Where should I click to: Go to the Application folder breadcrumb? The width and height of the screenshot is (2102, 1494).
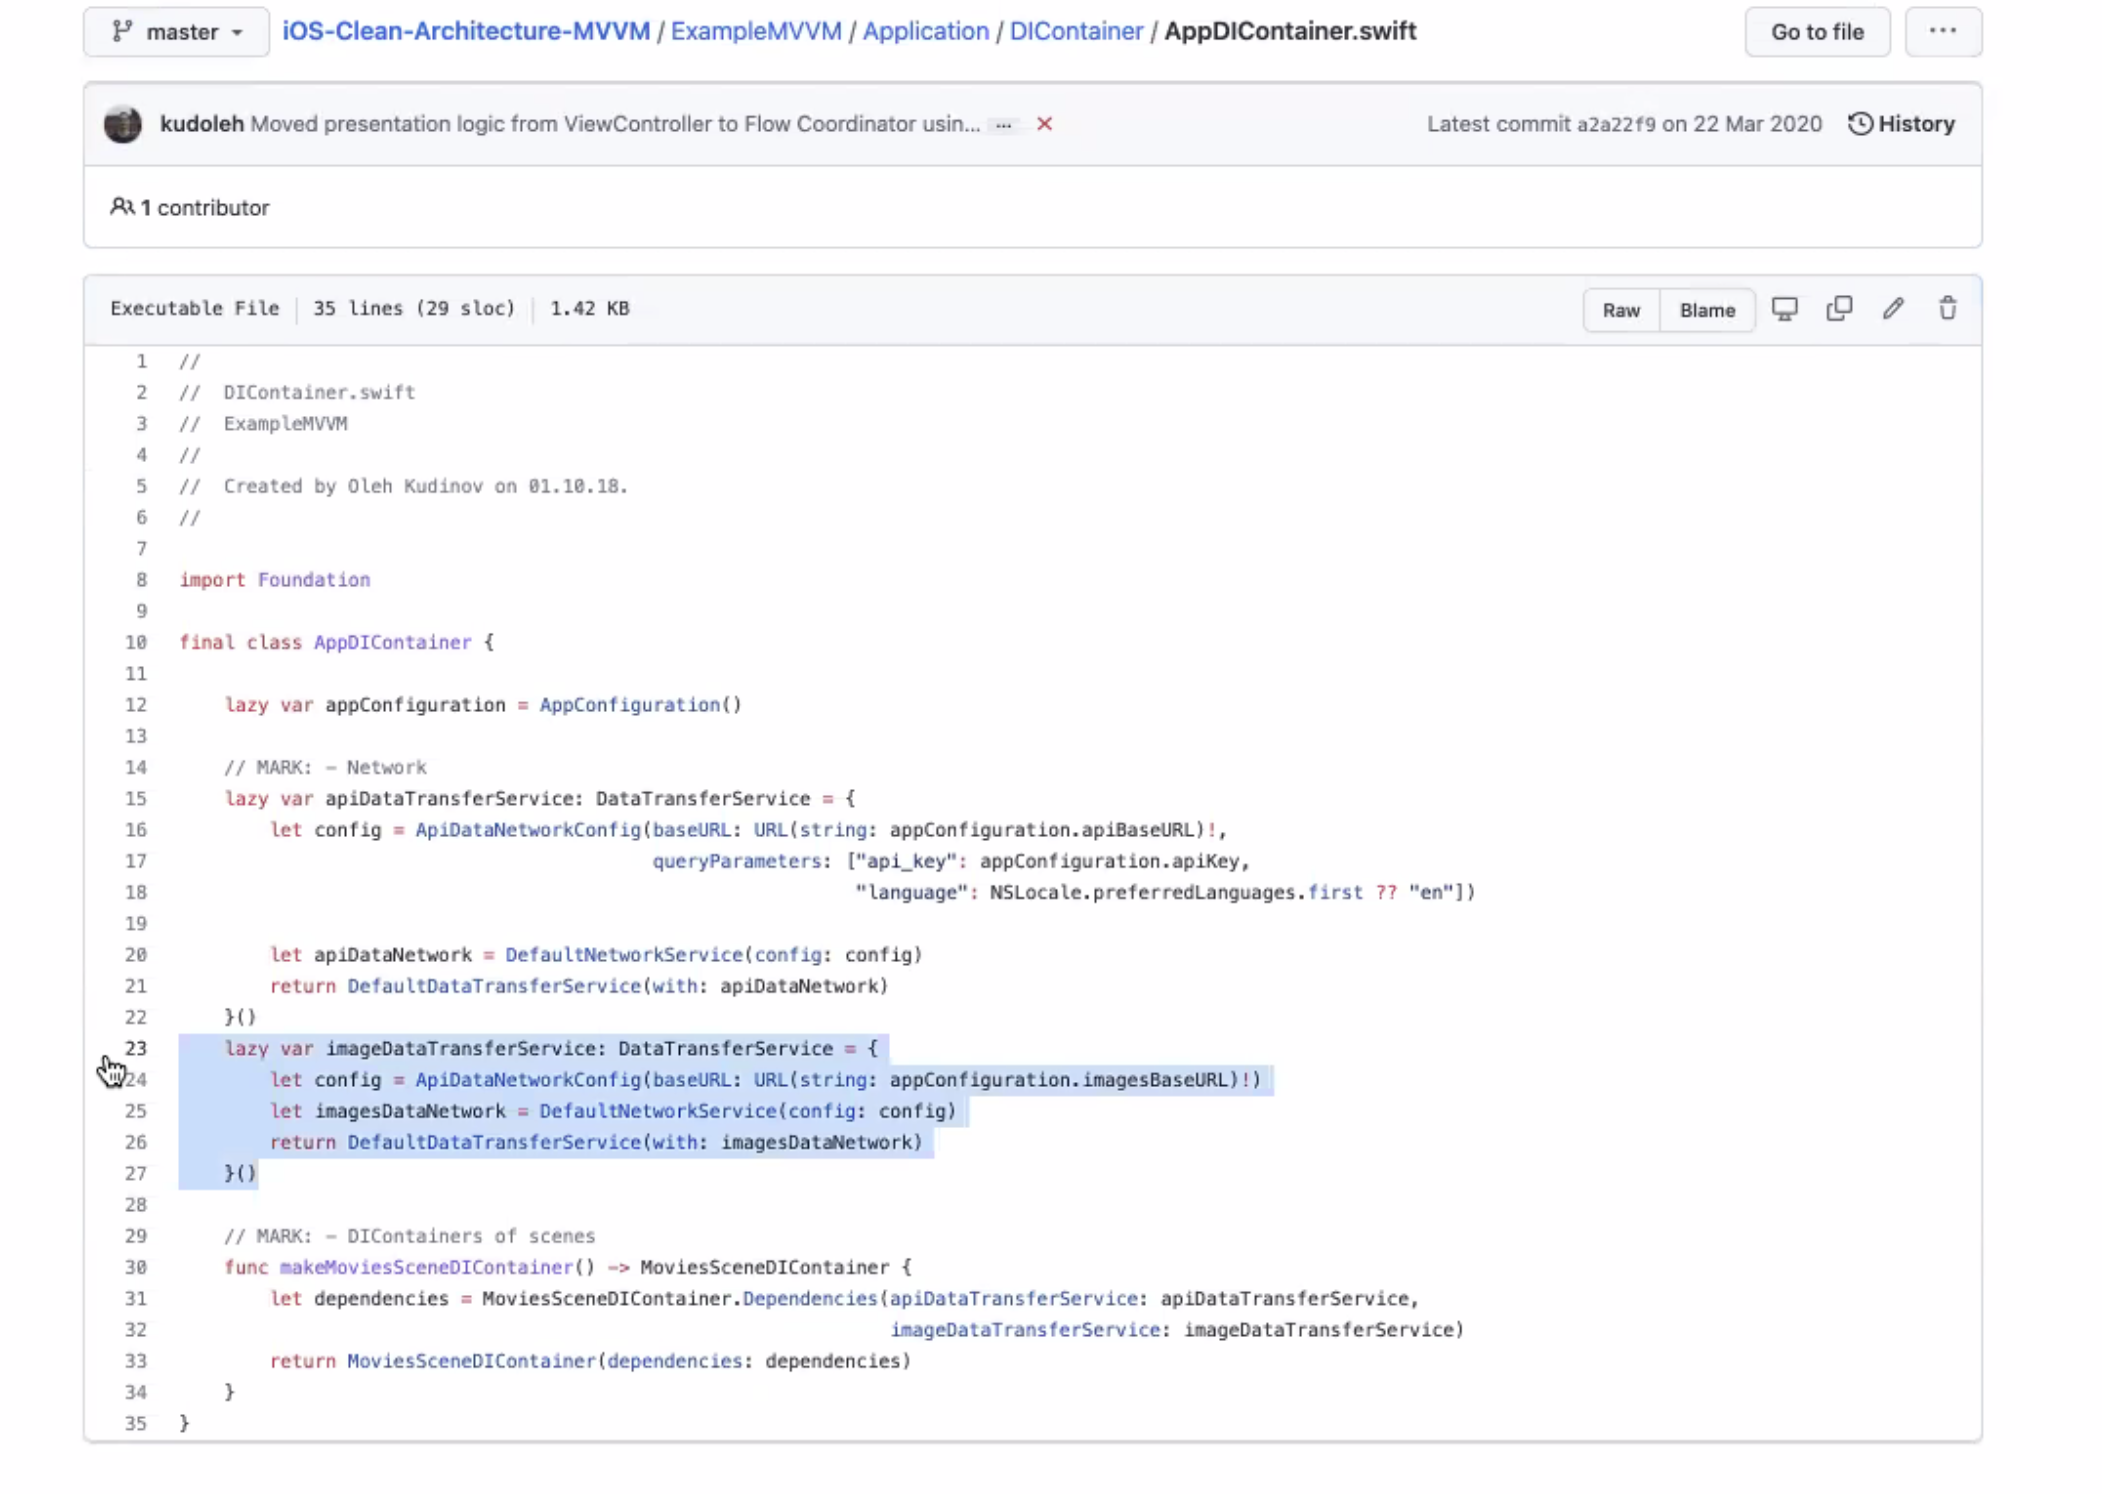click(x=925, y=31)
